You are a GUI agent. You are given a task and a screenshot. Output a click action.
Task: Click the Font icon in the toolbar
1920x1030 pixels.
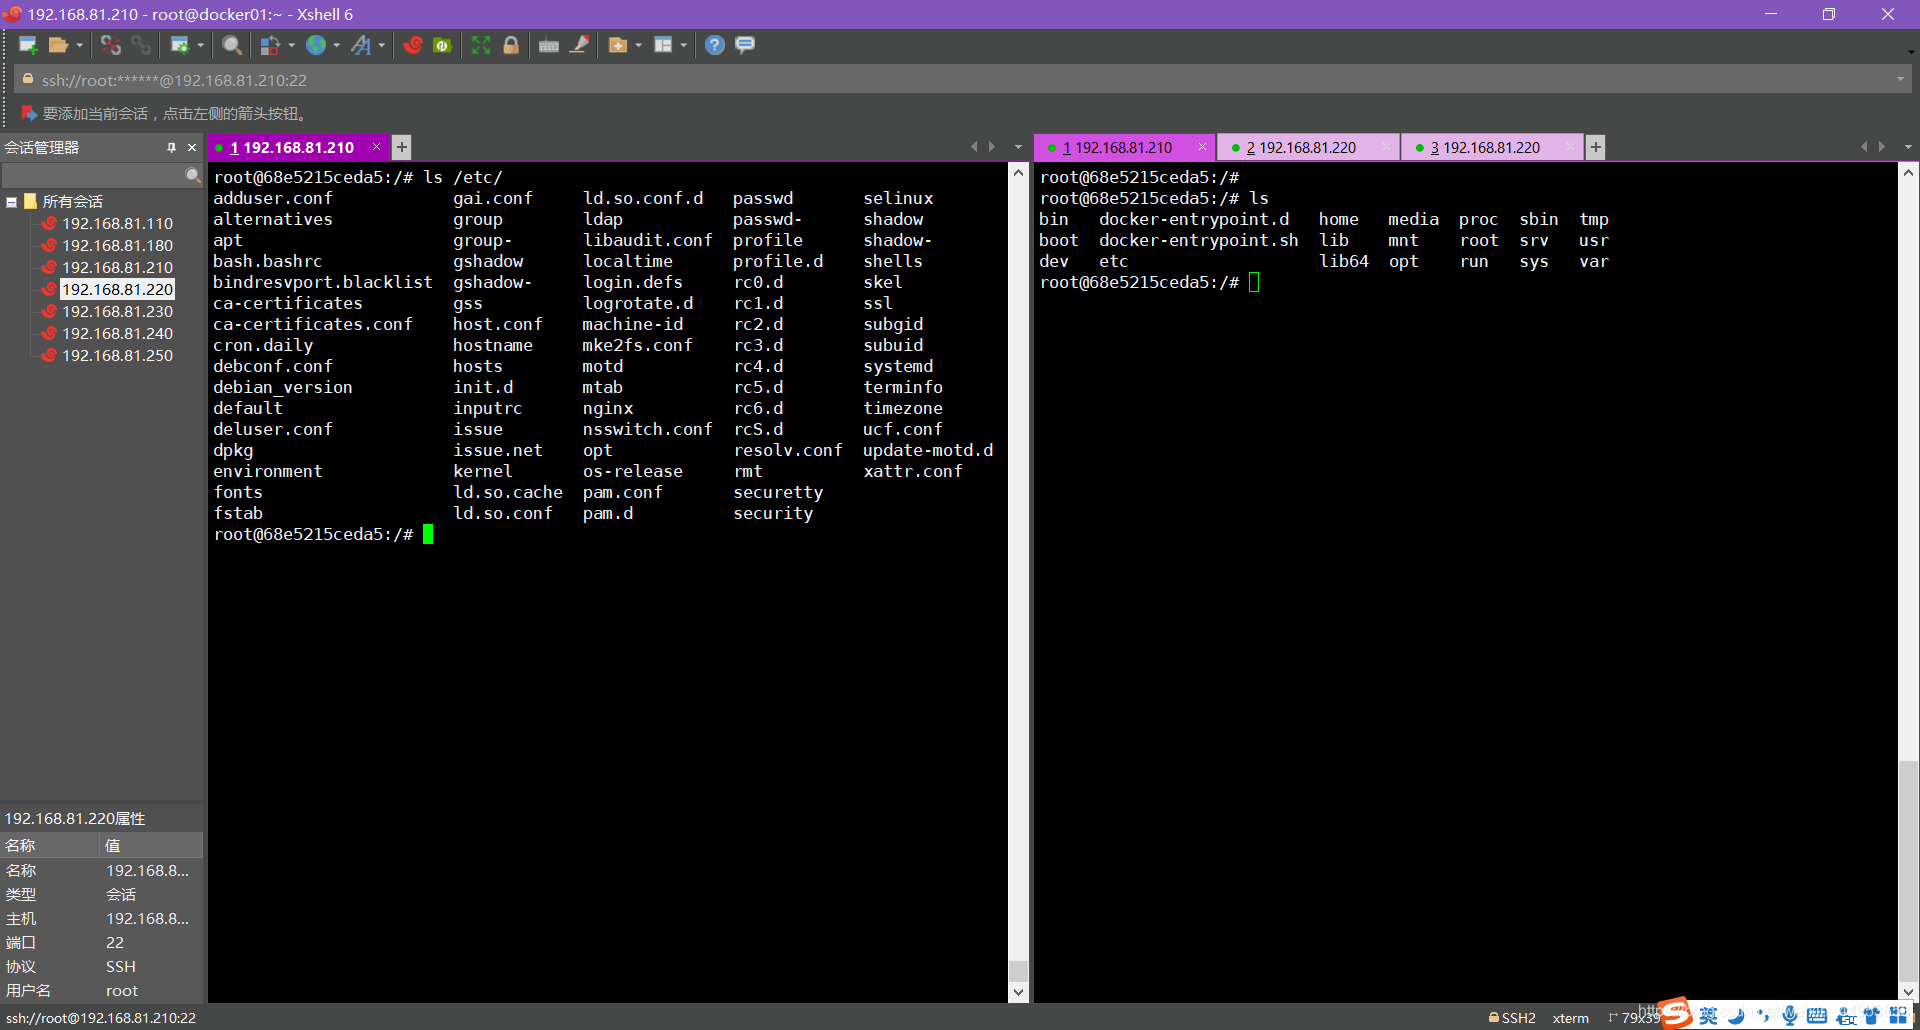tap(361, 45)
